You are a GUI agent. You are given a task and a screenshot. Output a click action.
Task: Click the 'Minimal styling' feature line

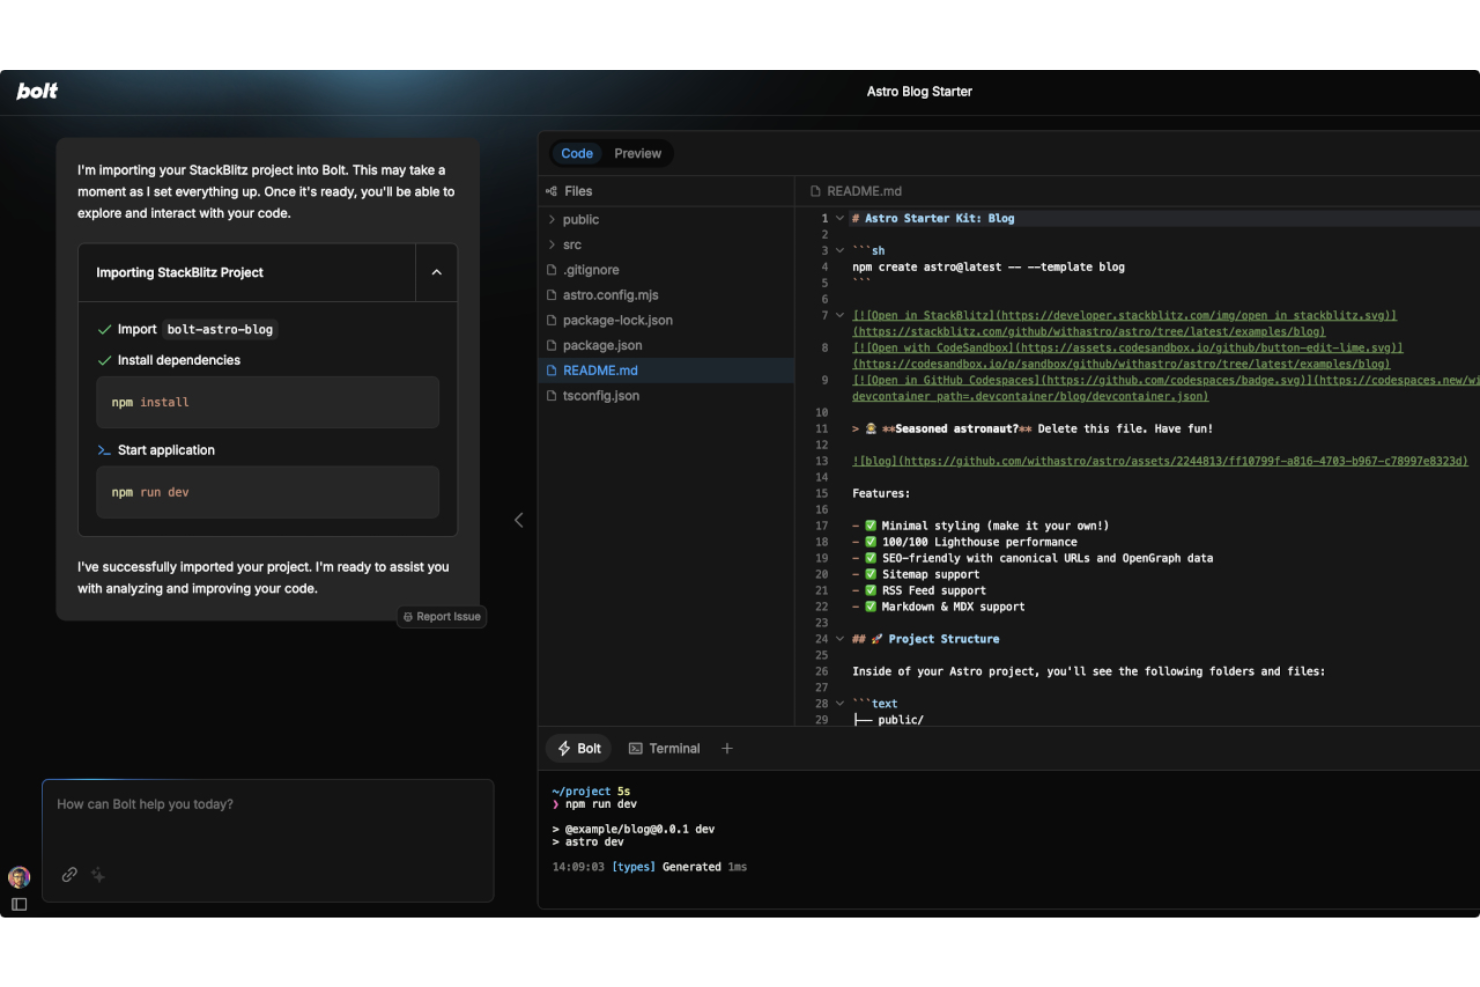980,526
